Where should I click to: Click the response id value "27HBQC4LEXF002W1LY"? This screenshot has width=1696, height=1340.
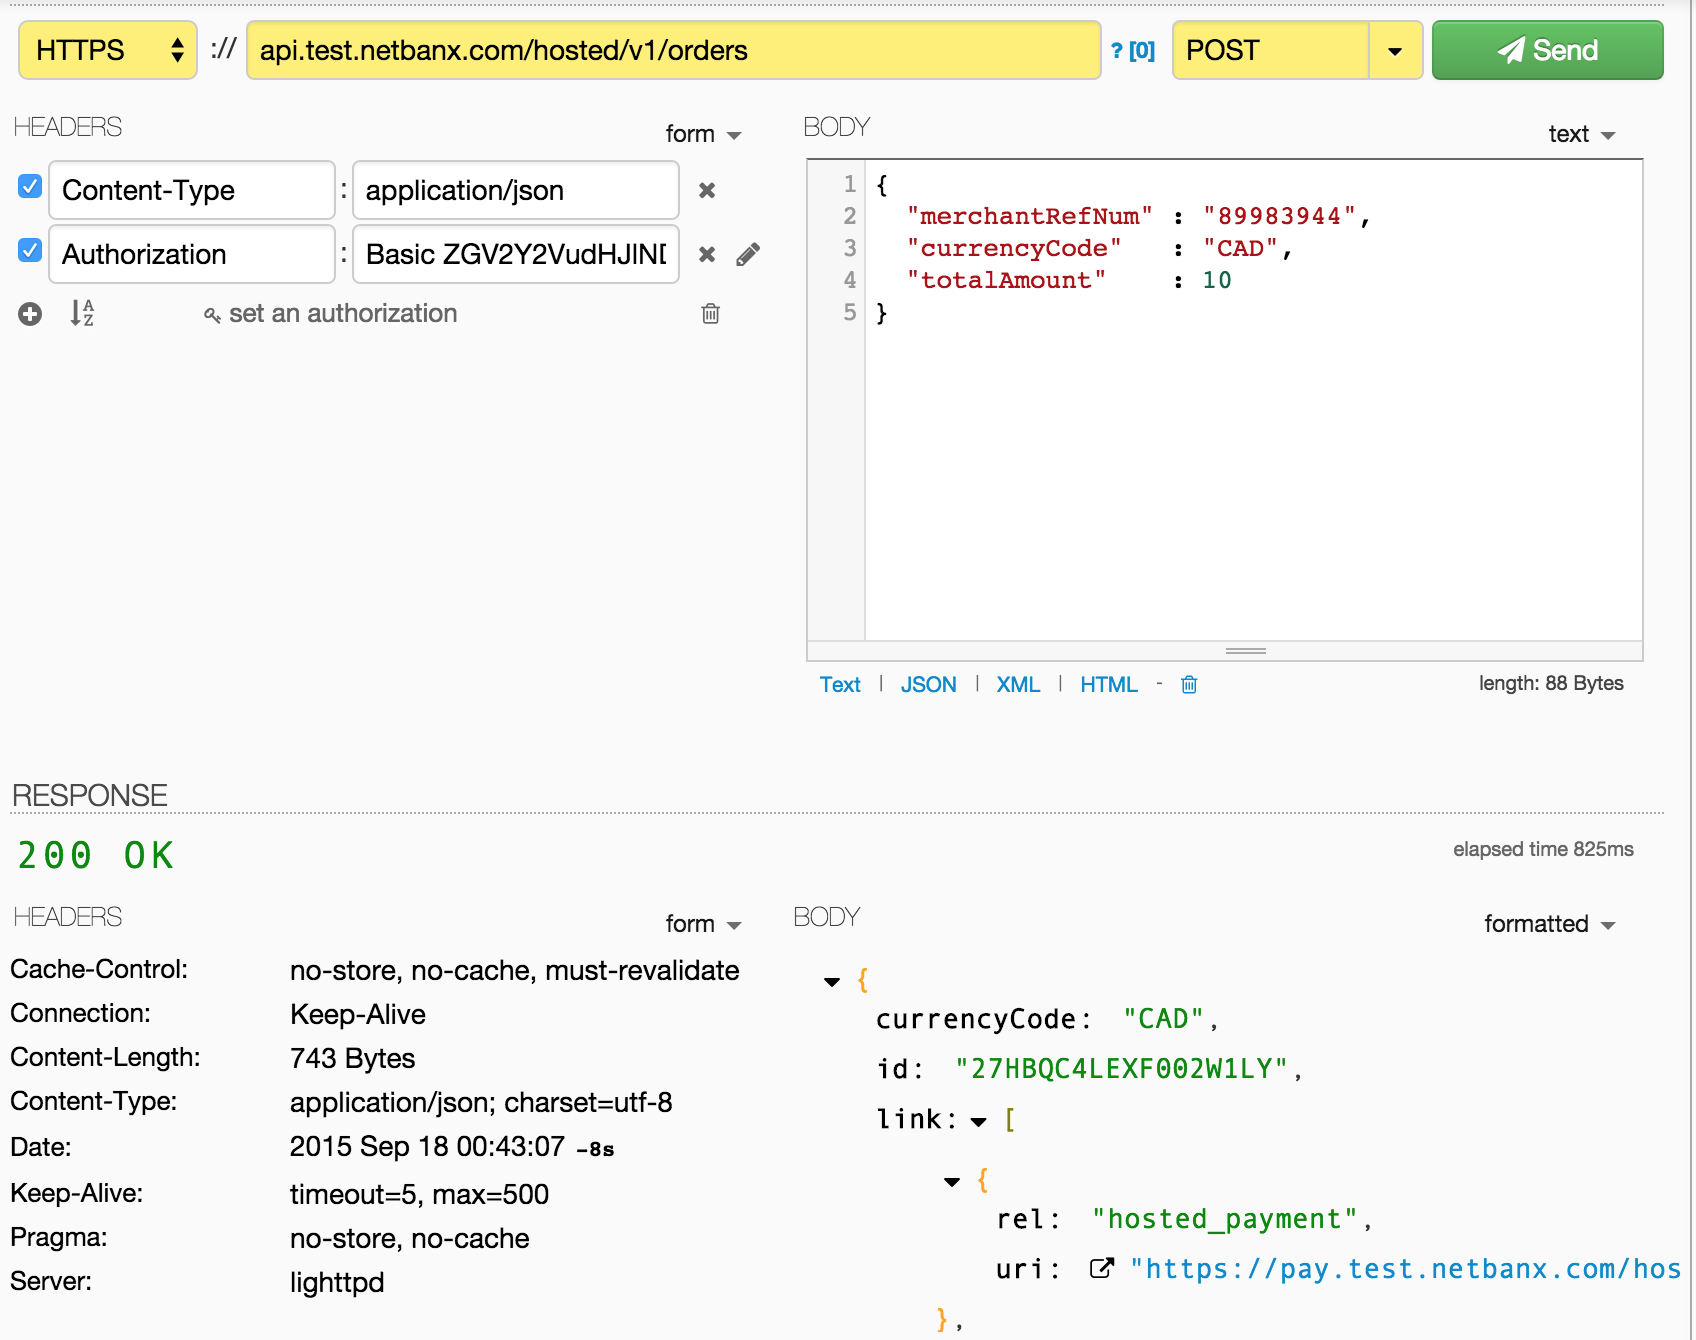[1121, 1069]
